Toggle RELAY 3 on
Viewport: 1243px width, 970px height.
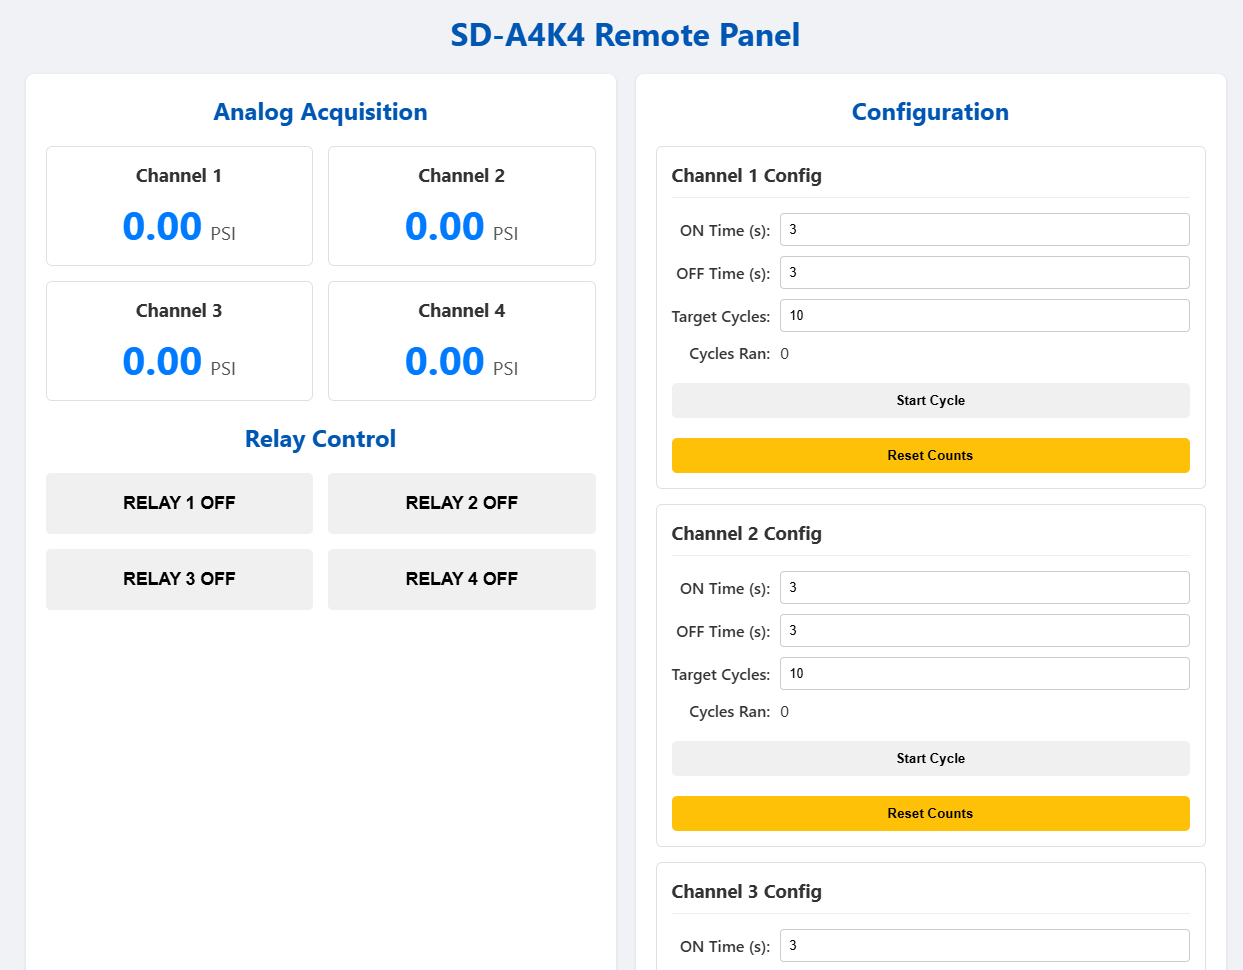tap(179, 579)
